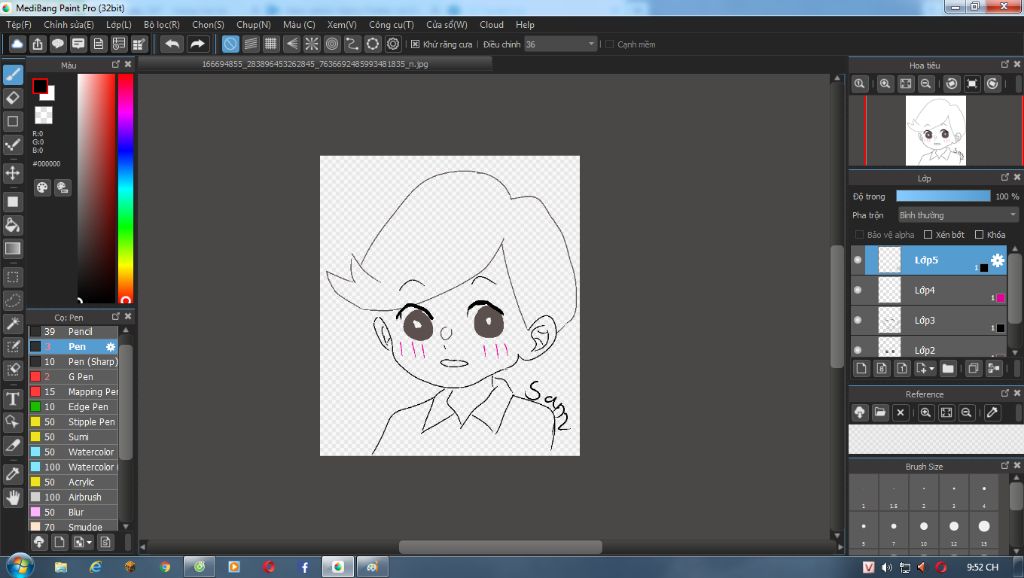Click the rainbow hue slider bar
The height and width of the screenshot is (578, 1024).
(125, 188)
